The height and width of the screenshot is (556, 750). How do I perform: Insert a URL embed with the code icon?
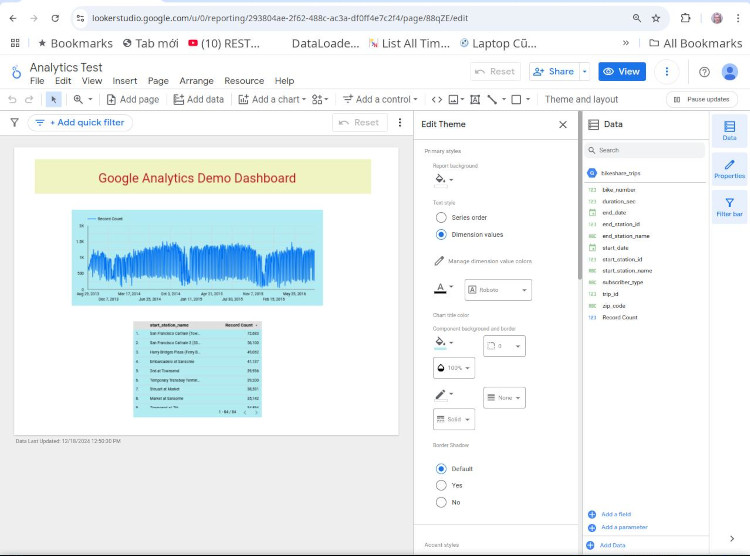point(437,100)
